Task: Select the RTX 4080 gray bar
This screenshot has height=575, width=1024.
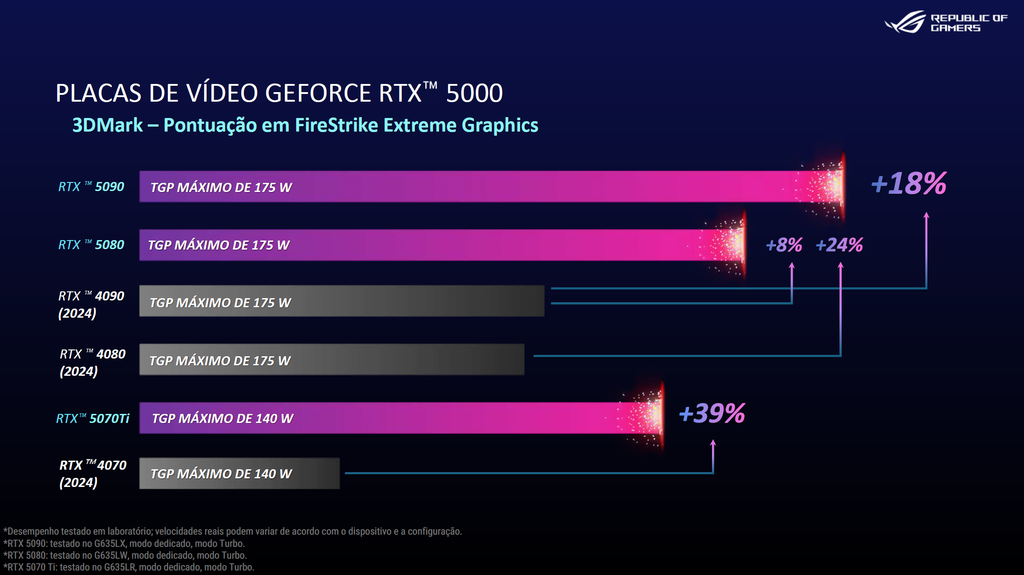Action: tap(332, 359)
